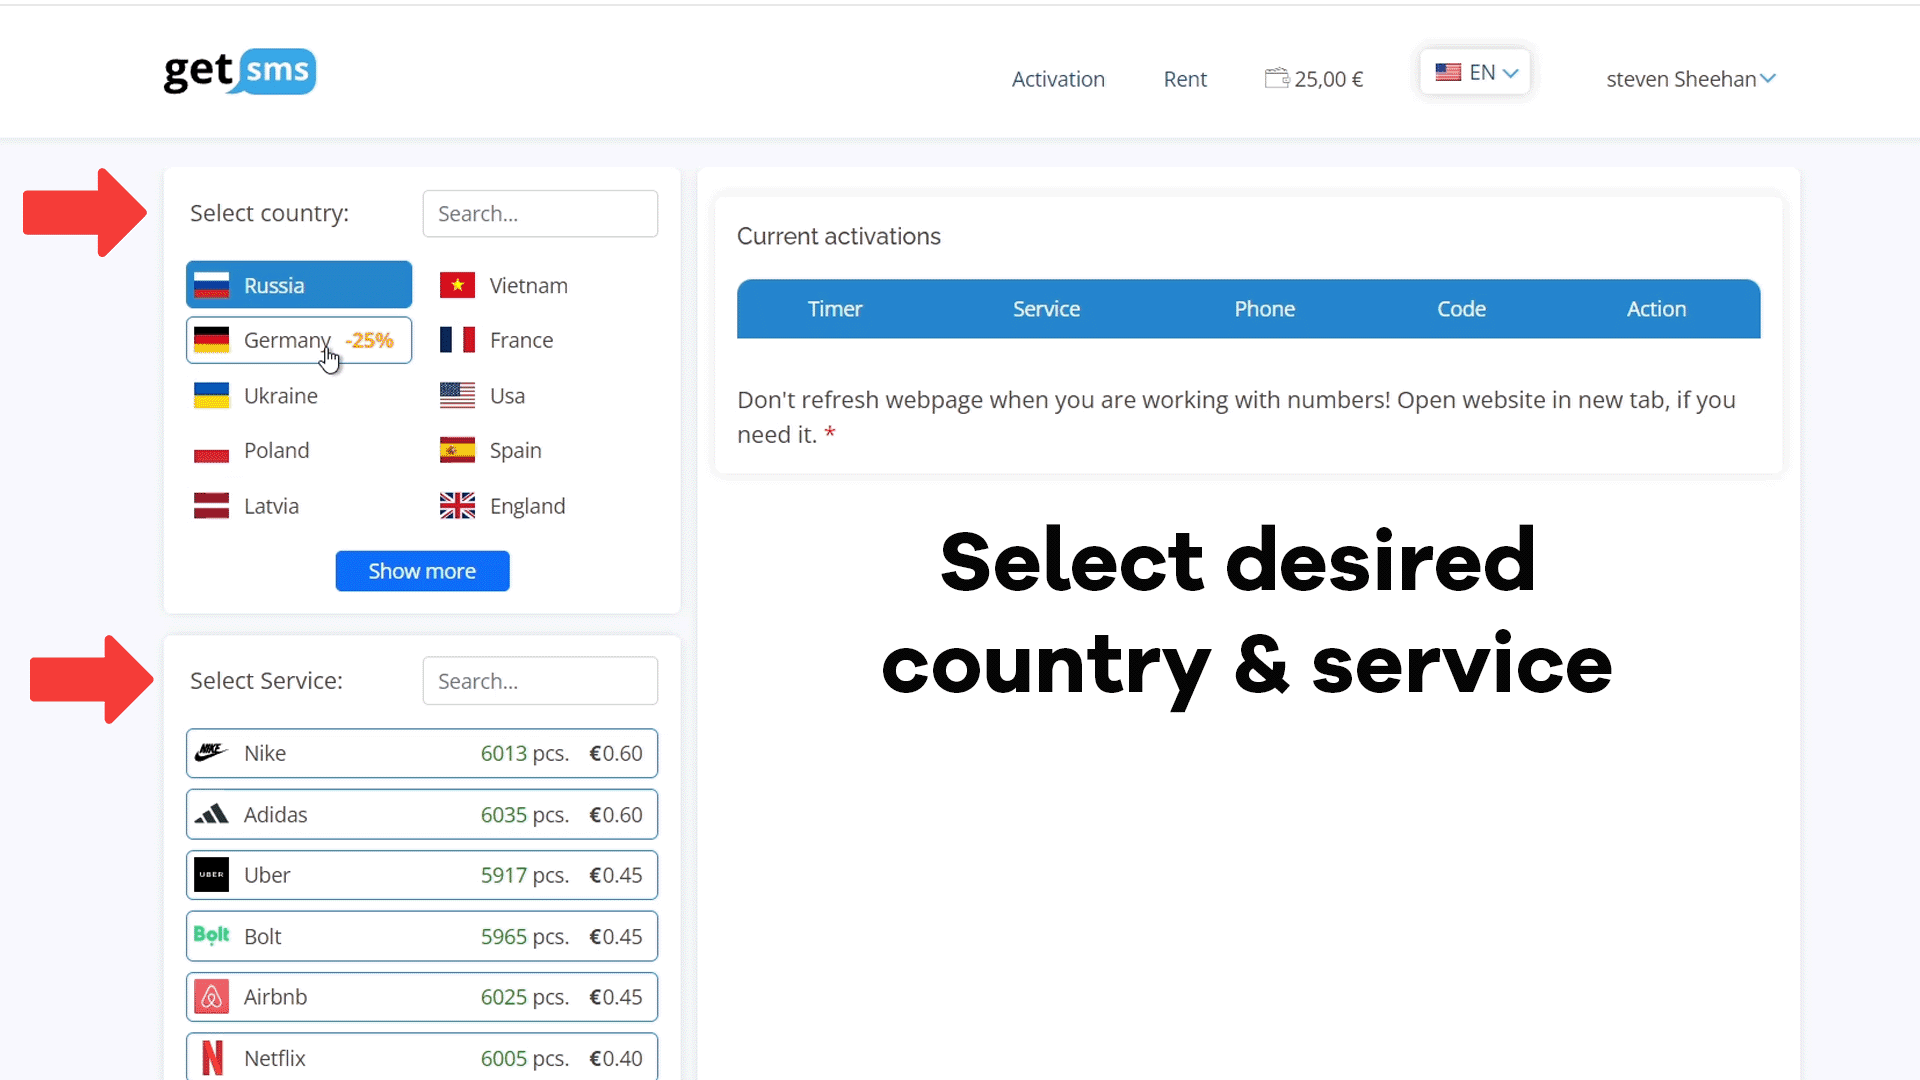Select the Nike service row

422,753
